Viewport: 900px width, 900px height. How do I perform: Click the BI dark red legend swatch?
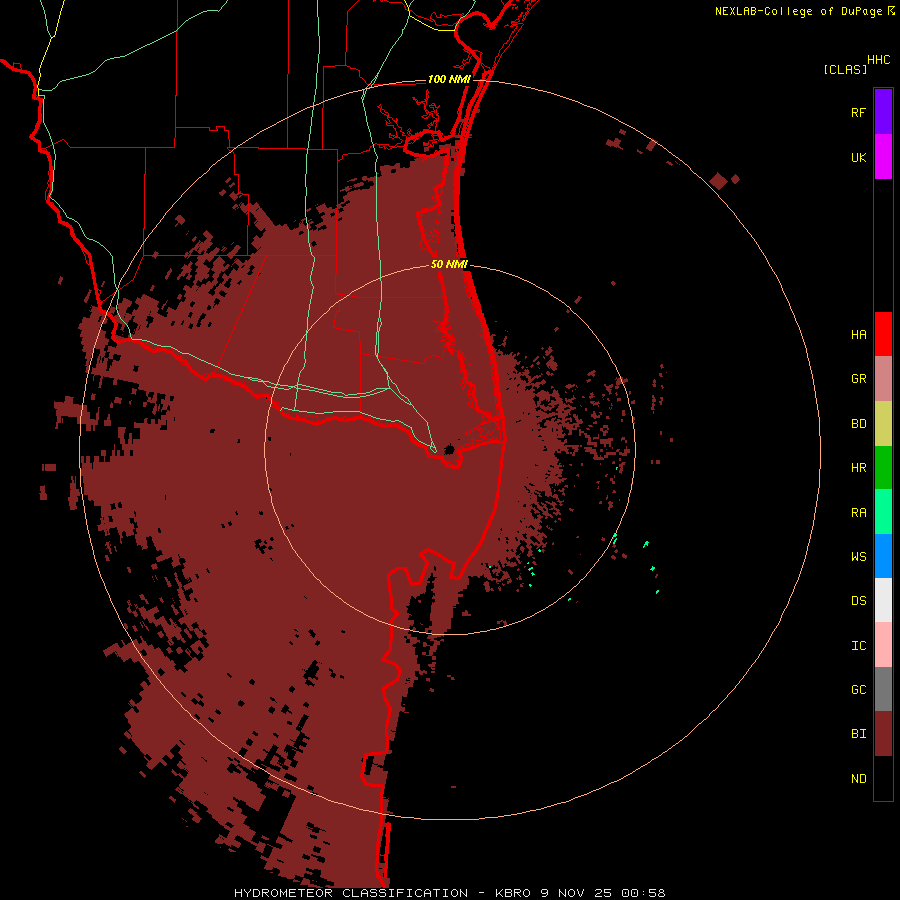883,734
